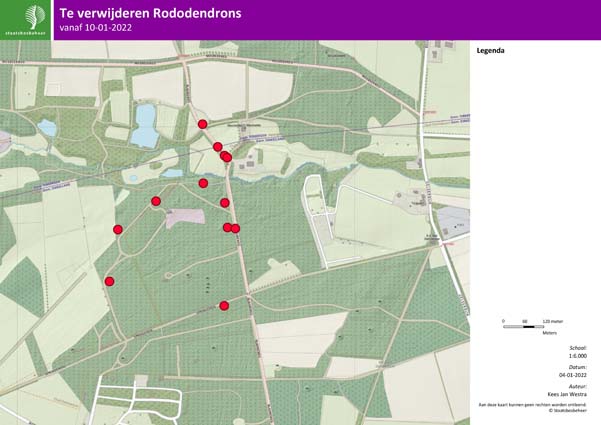Select the northernmost red rhododendron marker
This screenshot has height=425, width=601.
(203, 124)
